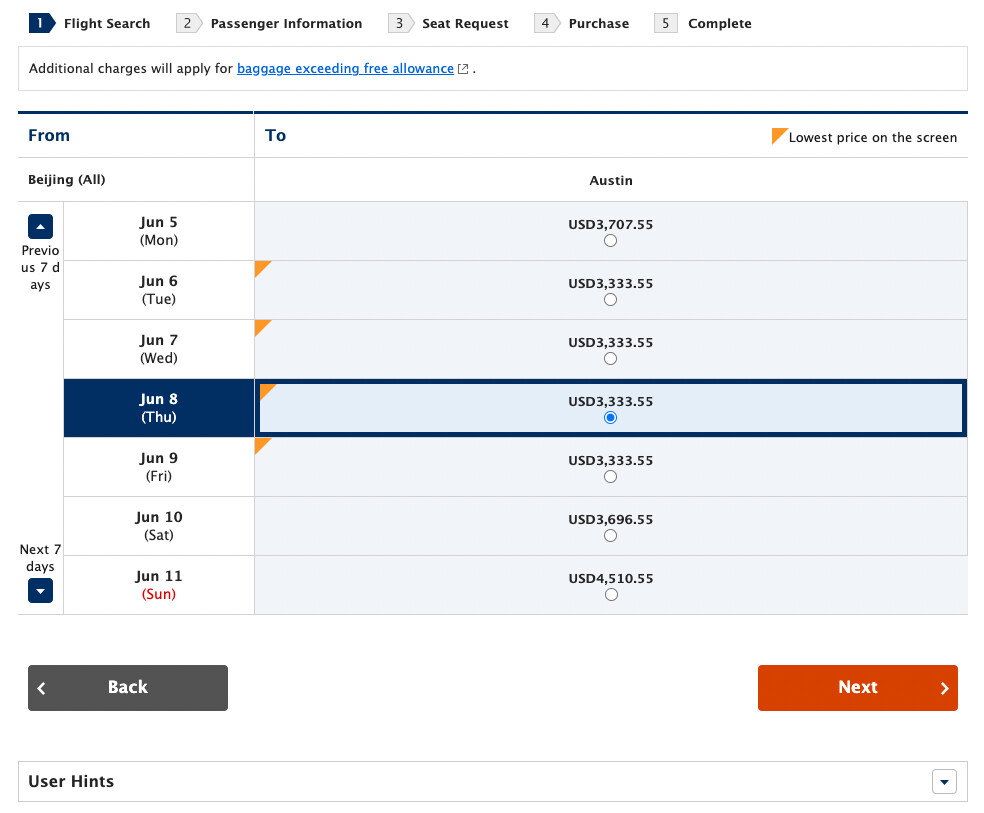The height and width of the screenshot is (813, 984).
Task: Click the step 2 Passenger Information badge
Action: (189, 23)
